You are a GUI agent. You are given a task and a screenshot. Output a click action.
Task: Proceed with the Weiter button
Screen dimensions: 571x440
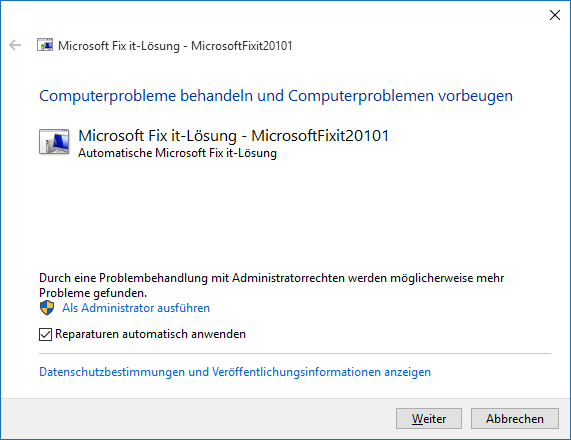(x=429, y=419)
